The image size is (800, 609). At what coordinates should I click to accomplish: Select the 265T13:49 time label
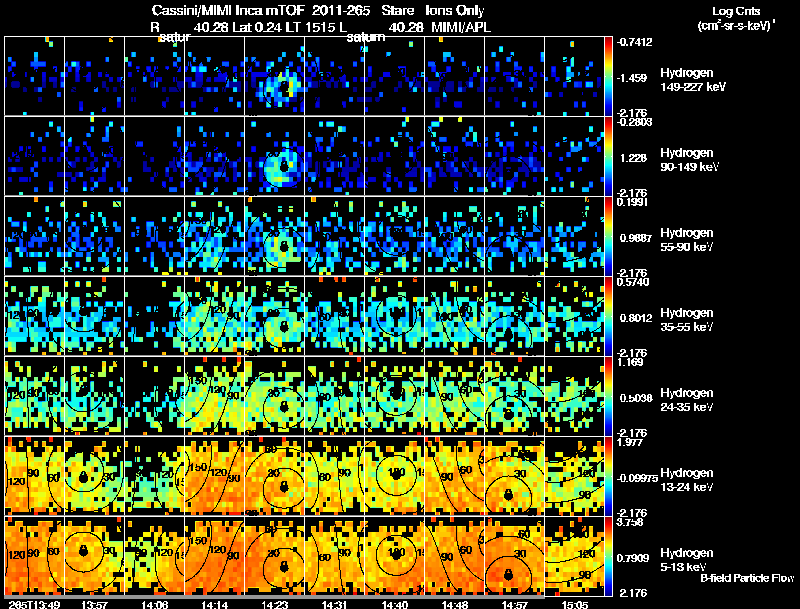35,604
